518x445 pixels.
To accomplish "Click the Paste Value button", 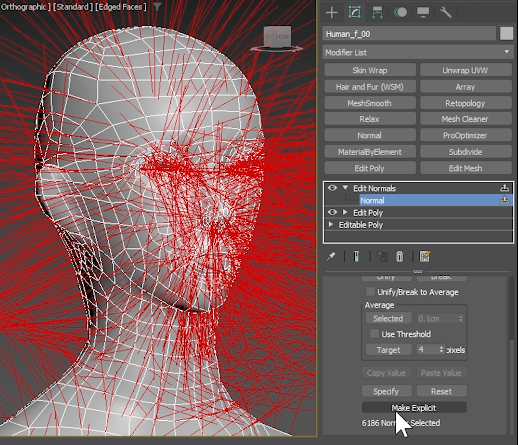I will click(442, 373).
